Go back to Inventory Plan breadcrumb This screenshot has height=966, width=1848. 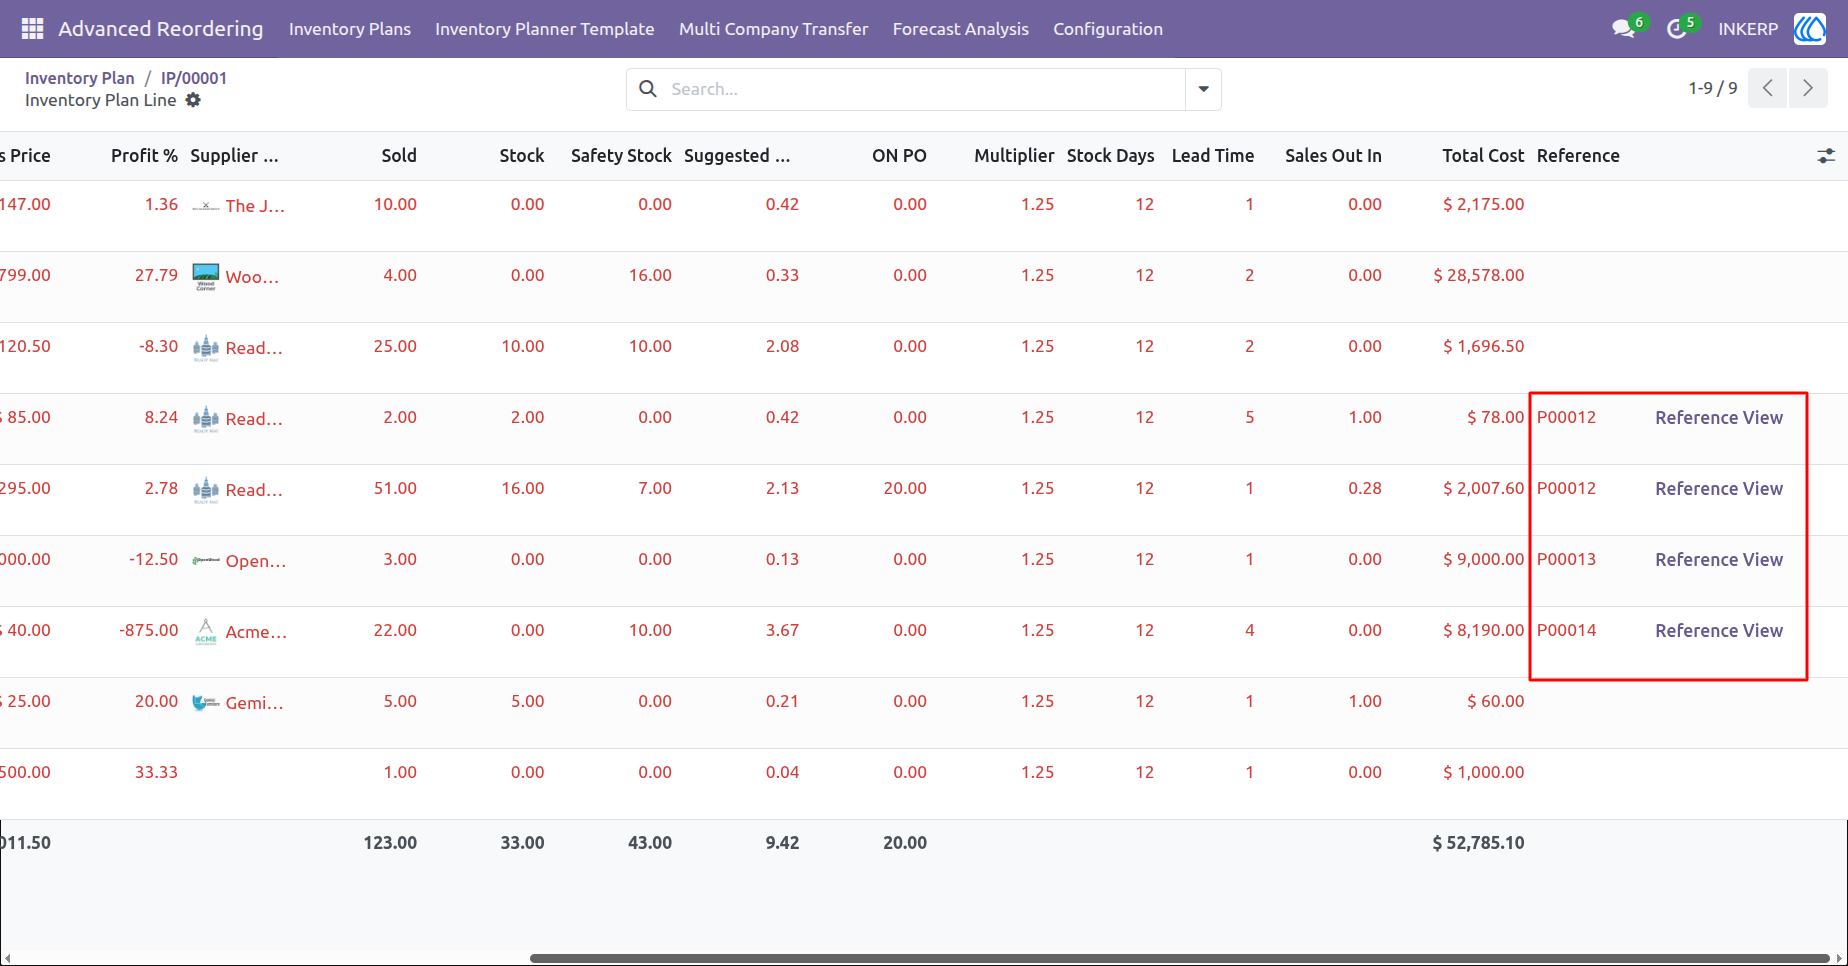[x=80, y=78]
